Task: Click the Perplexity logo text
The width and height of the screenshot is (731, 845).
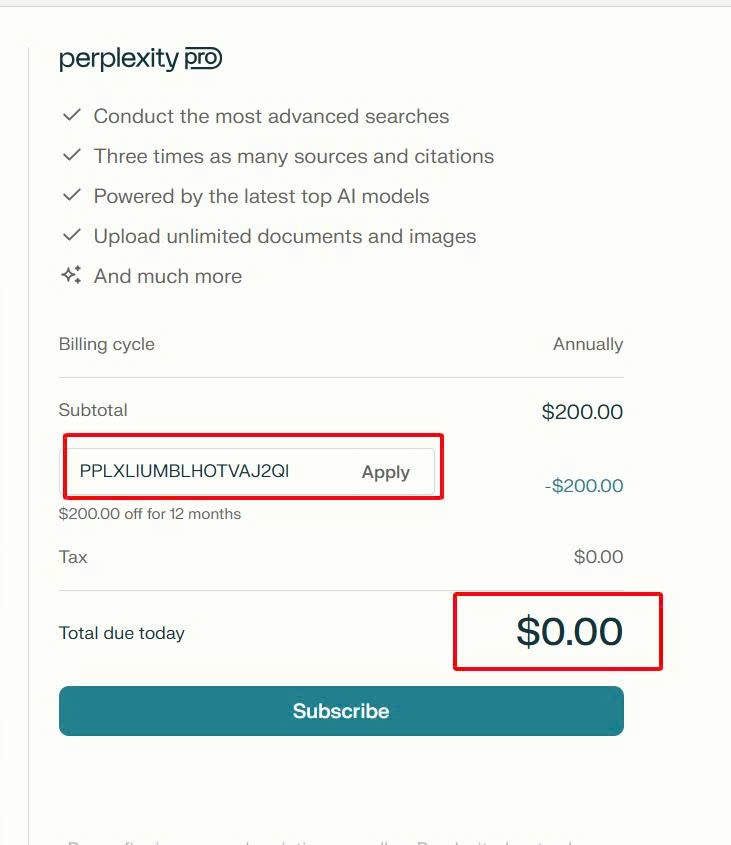Action: click(119, 59)
